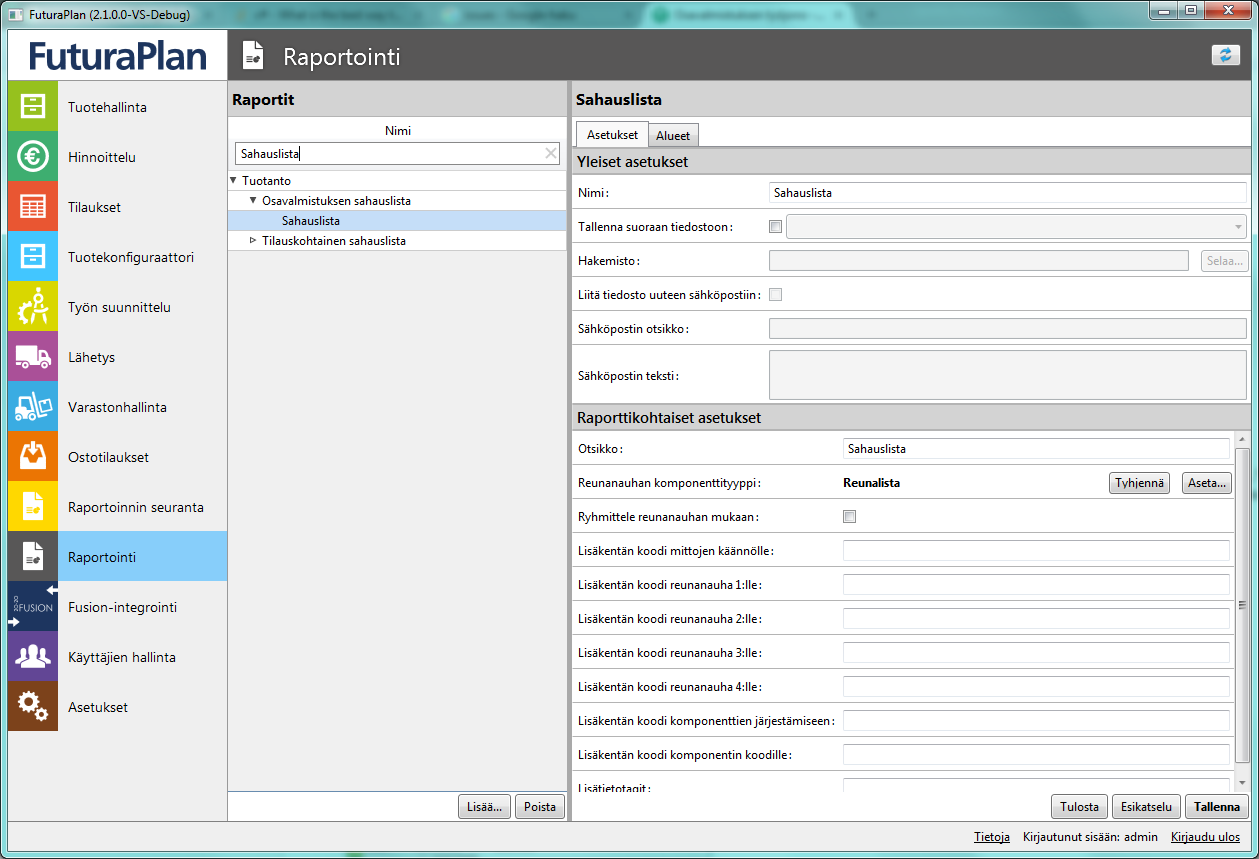Open Varastonhallinta forklift icon
The image size is (1259, 859).
[33, 406]
